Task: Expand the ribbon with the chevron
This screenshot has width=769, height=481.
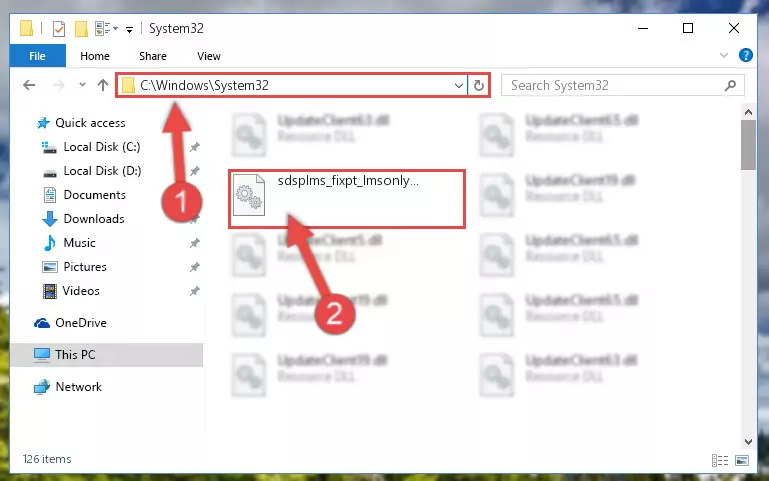Action: point(723,55)
